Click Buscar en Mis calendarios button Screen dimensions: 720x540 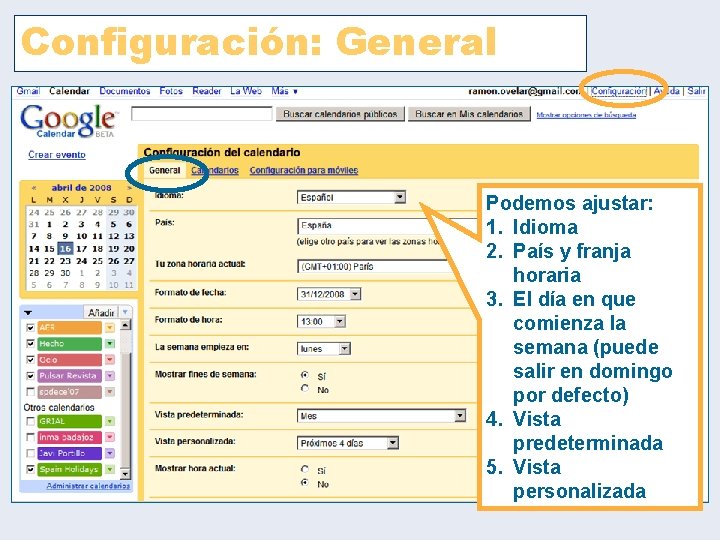469,114
